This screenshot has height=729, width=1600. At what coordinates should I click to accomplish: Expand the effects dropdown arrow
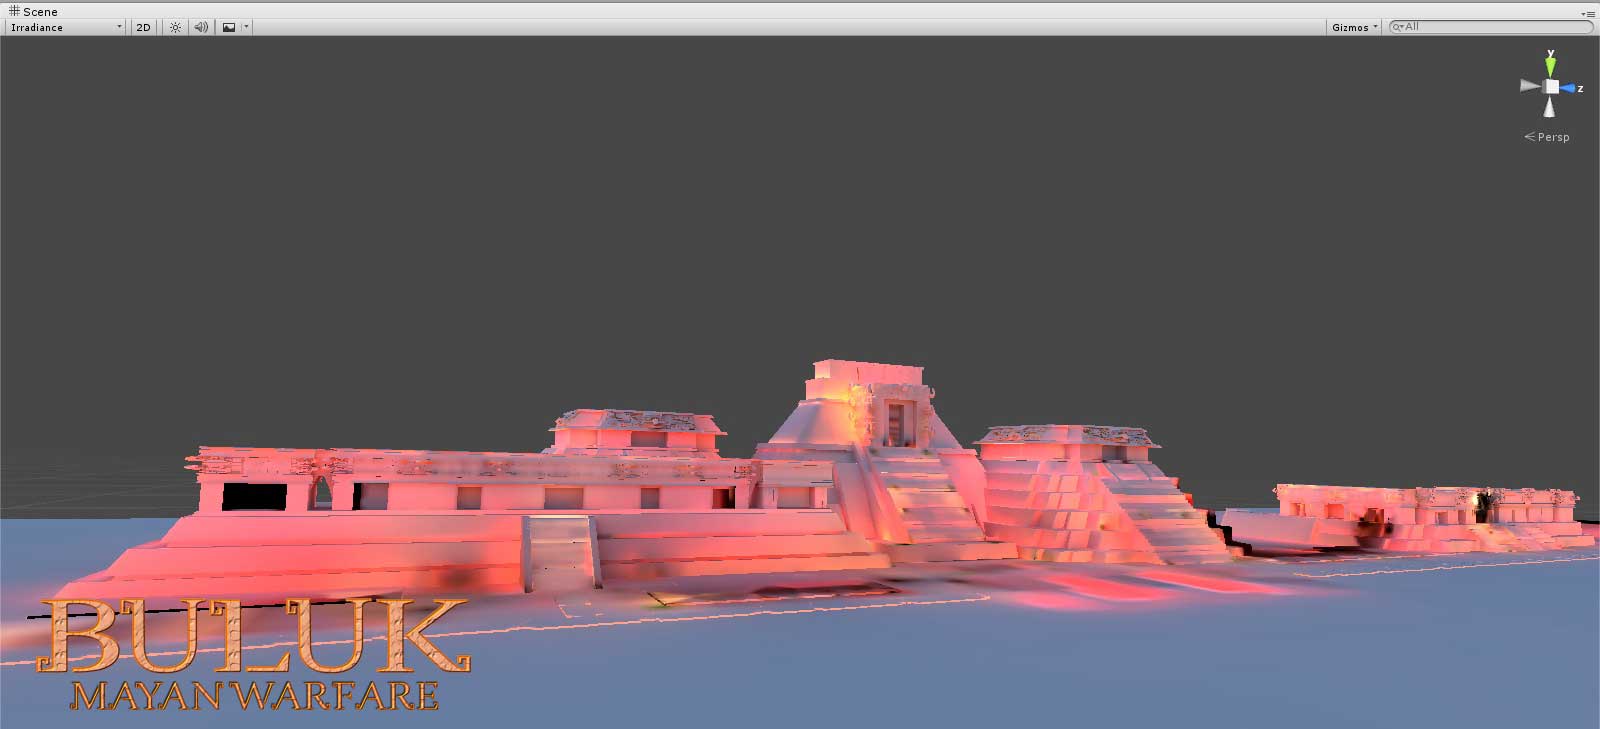(x=246, y=27)
